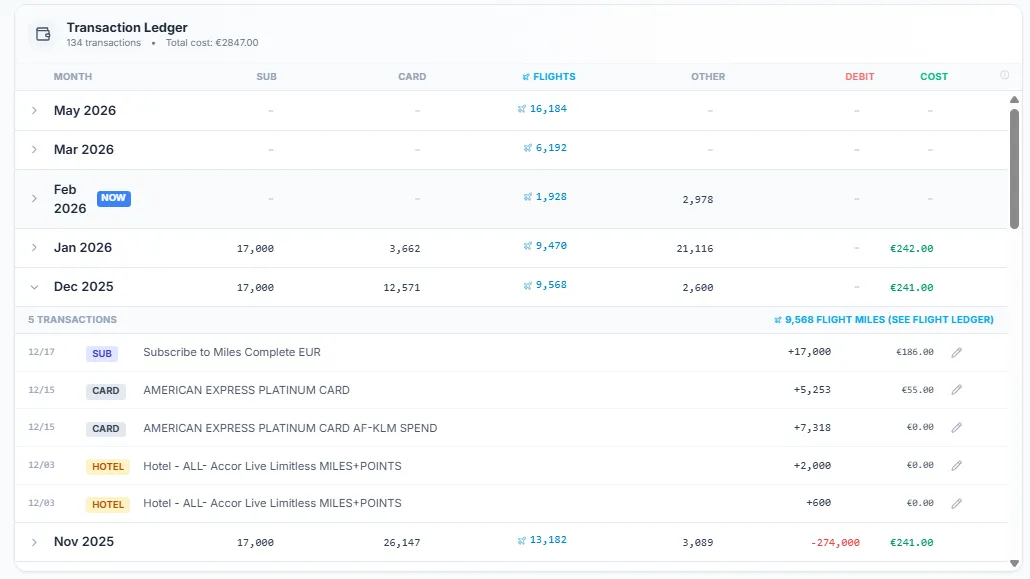Click the scrollbar up arrow
Image resolution: width=1030 pixels, height=579 pixels.
1015,99
